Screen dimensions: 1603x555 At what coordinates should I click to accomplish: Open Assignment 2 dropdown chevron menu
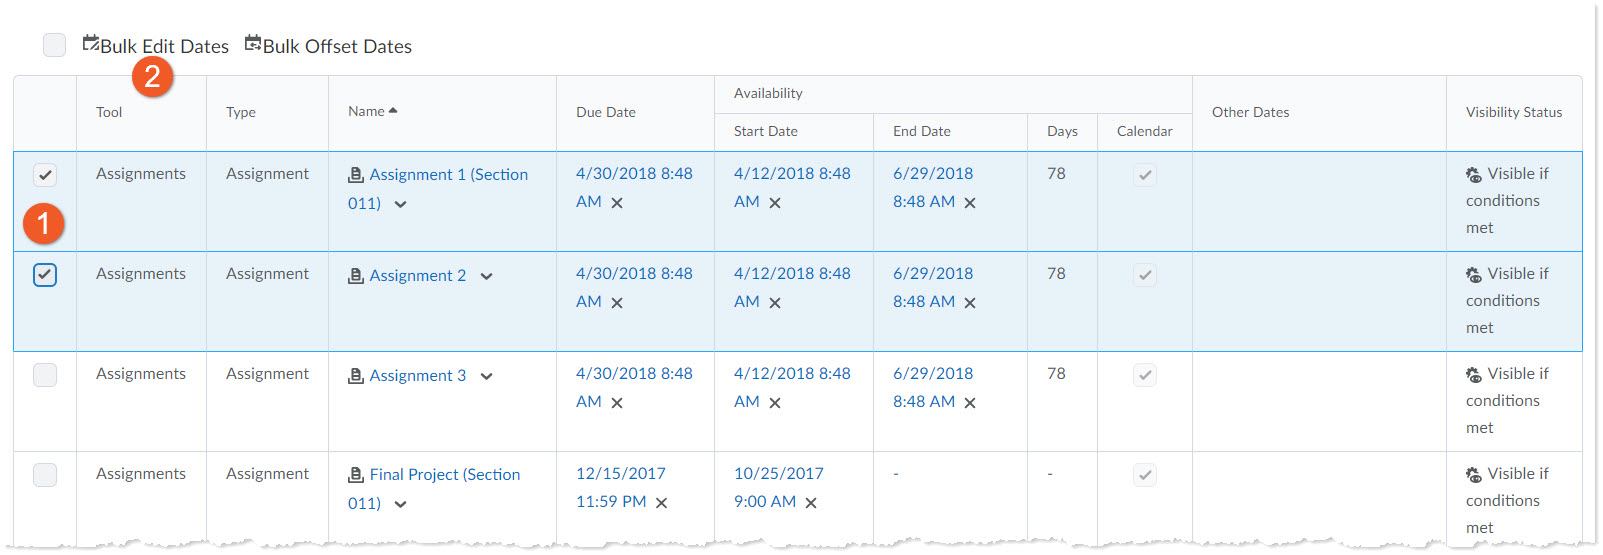click(x=486, y=277)
